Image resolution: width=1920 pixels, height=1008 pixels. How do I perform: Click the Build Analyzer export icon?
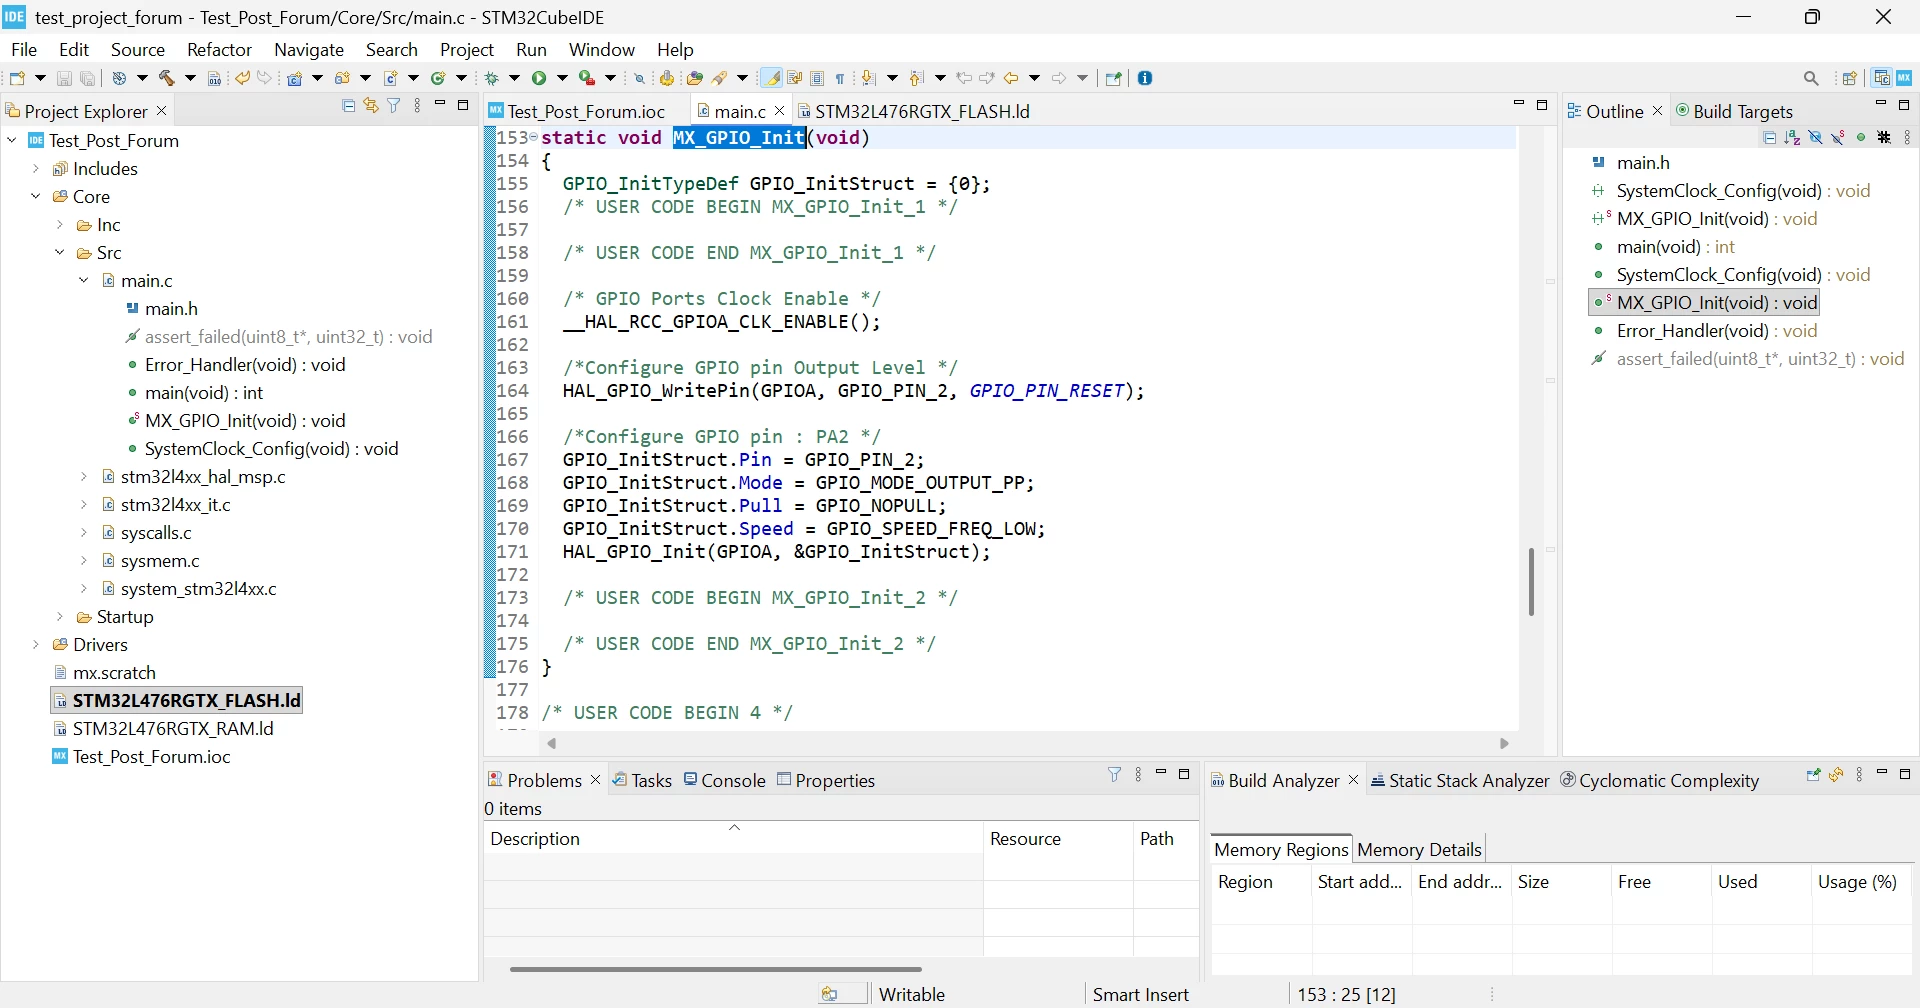(x=1813, y=774)
